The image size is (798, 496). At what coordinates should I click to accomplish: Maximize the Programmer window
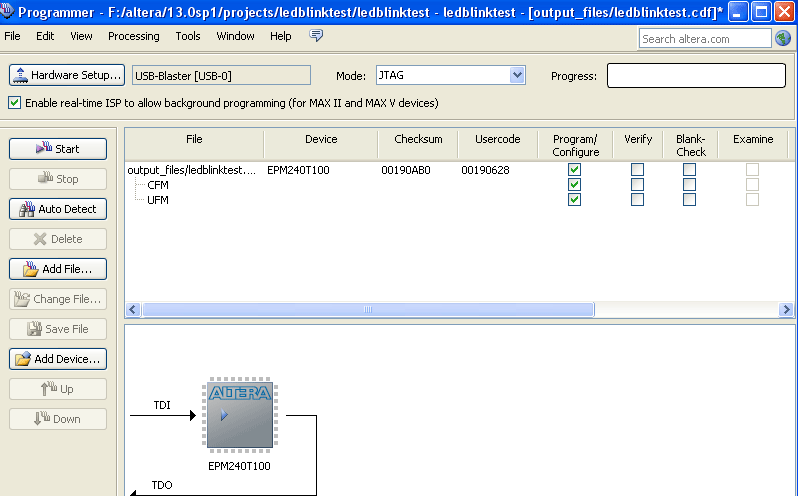[761, 11]
